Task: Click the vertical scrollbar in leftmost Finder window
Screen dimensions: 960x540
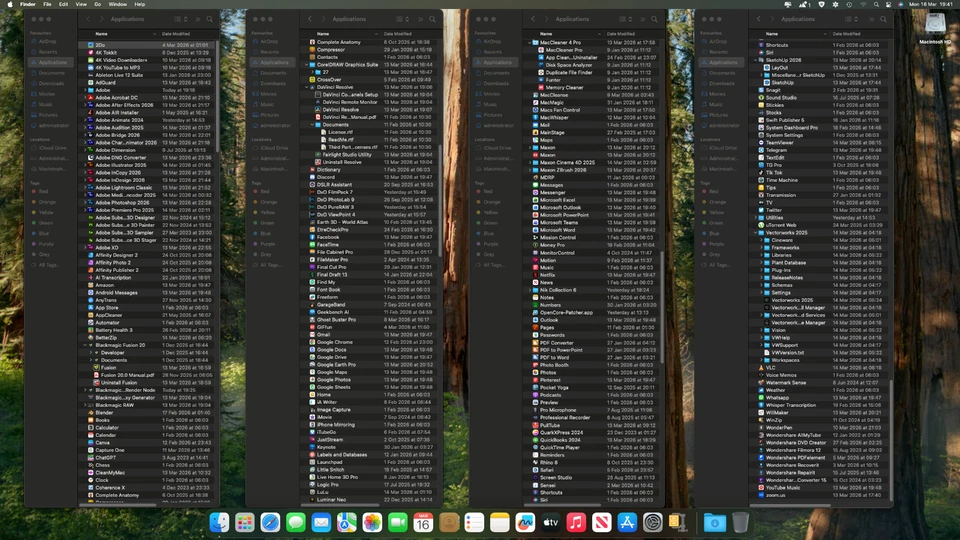Action: click(x=217, y=98)
